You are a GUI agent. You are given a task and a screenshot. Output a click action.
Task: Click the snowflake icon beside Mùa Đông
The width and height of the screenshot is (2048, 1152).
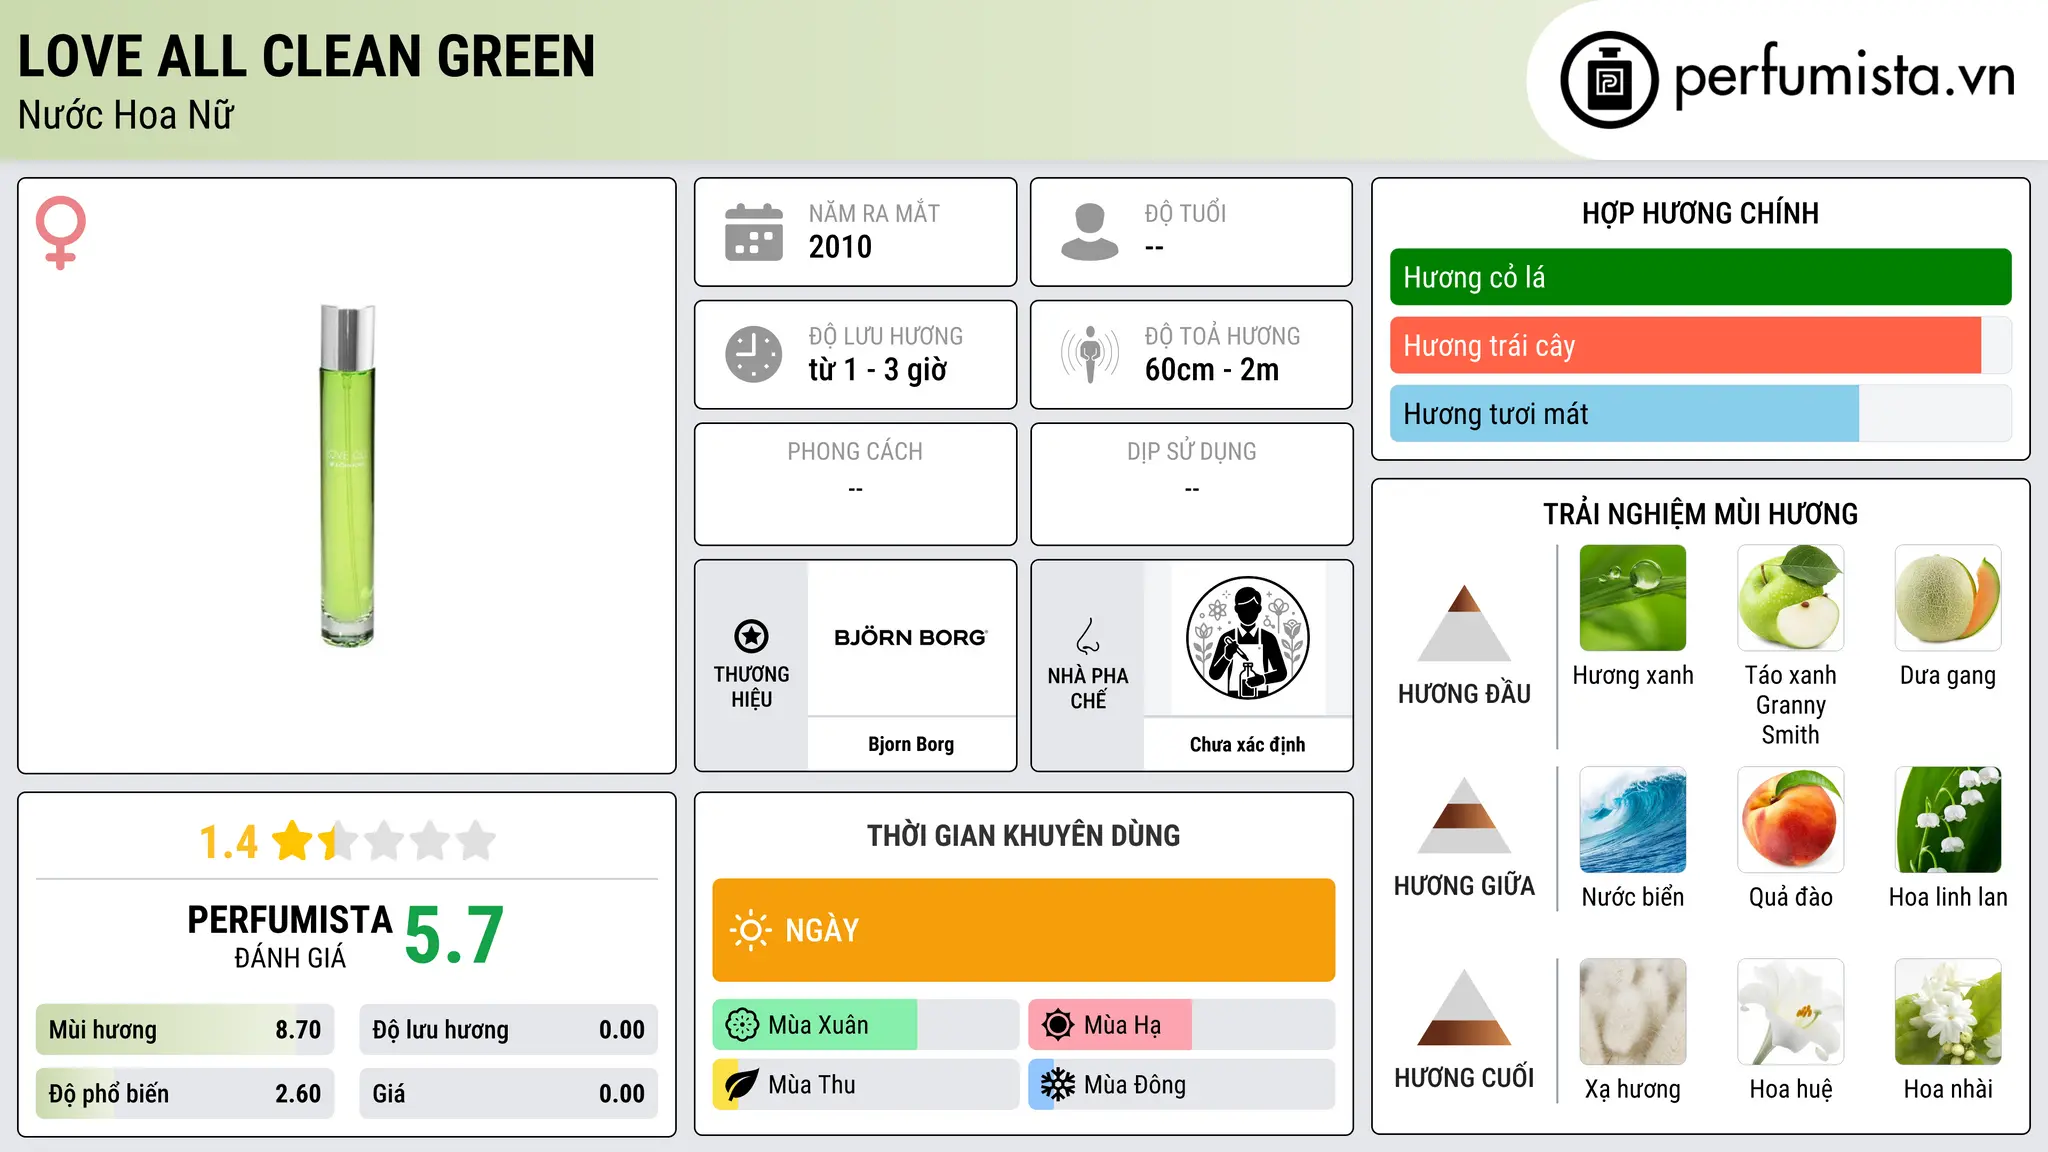coord(1058,1085)
